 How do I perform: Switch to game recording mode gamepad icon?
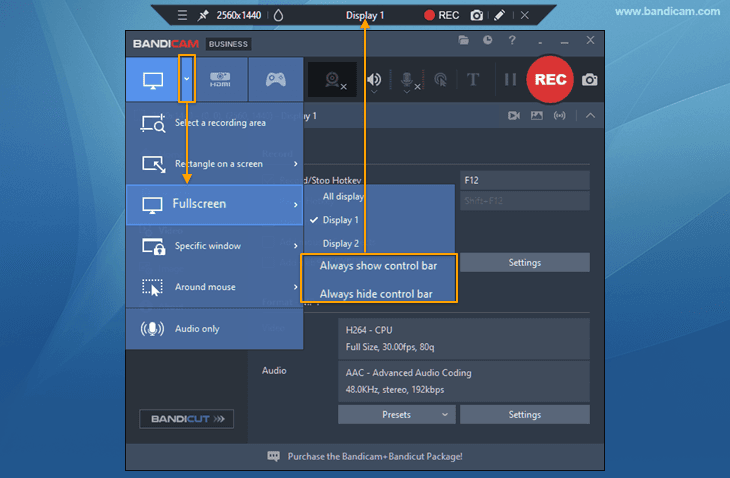coord(276,80)
